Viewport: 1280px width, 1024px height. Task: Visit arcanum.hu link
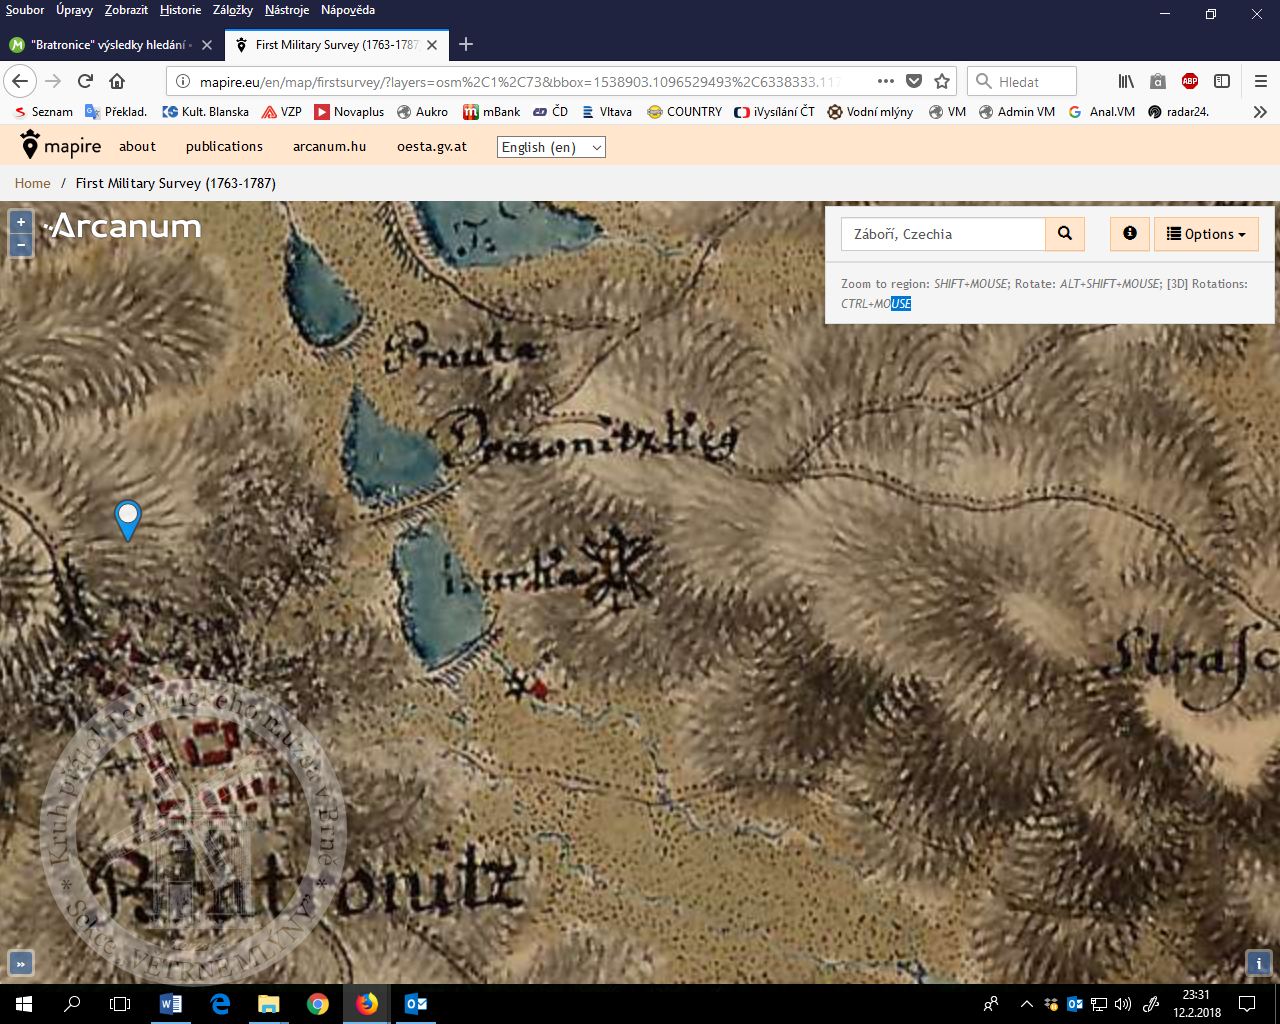[329, 146]
